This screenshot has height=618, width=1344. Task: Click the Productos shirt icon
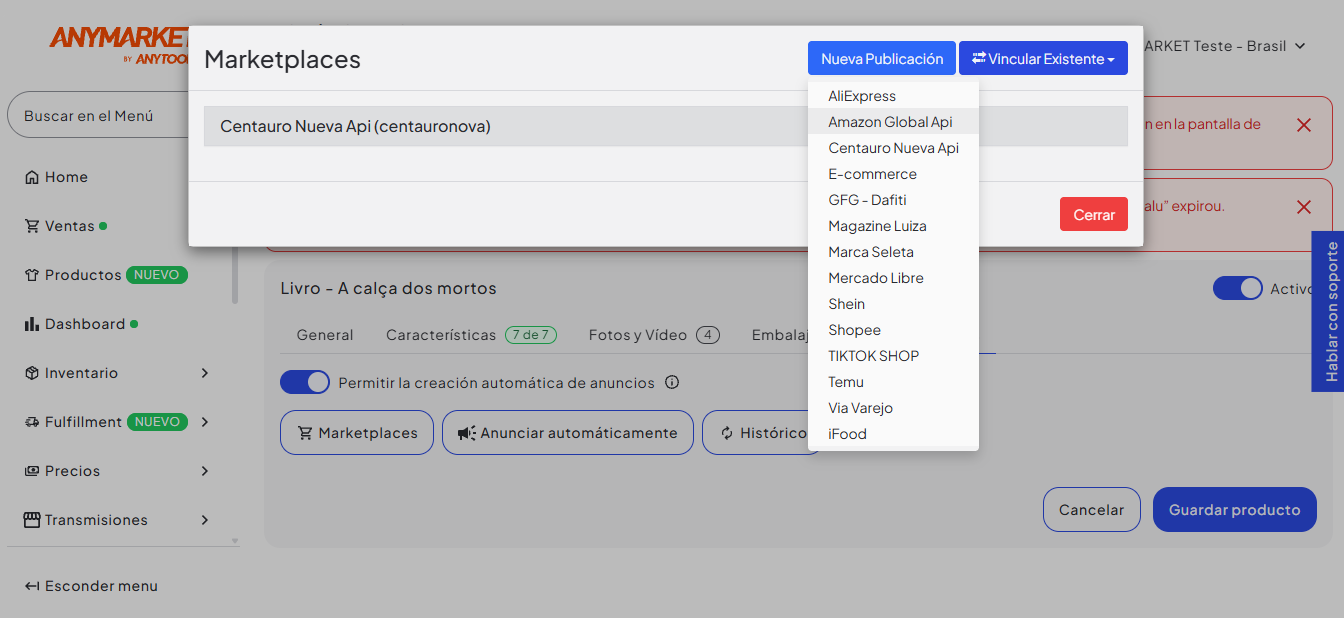32,275
